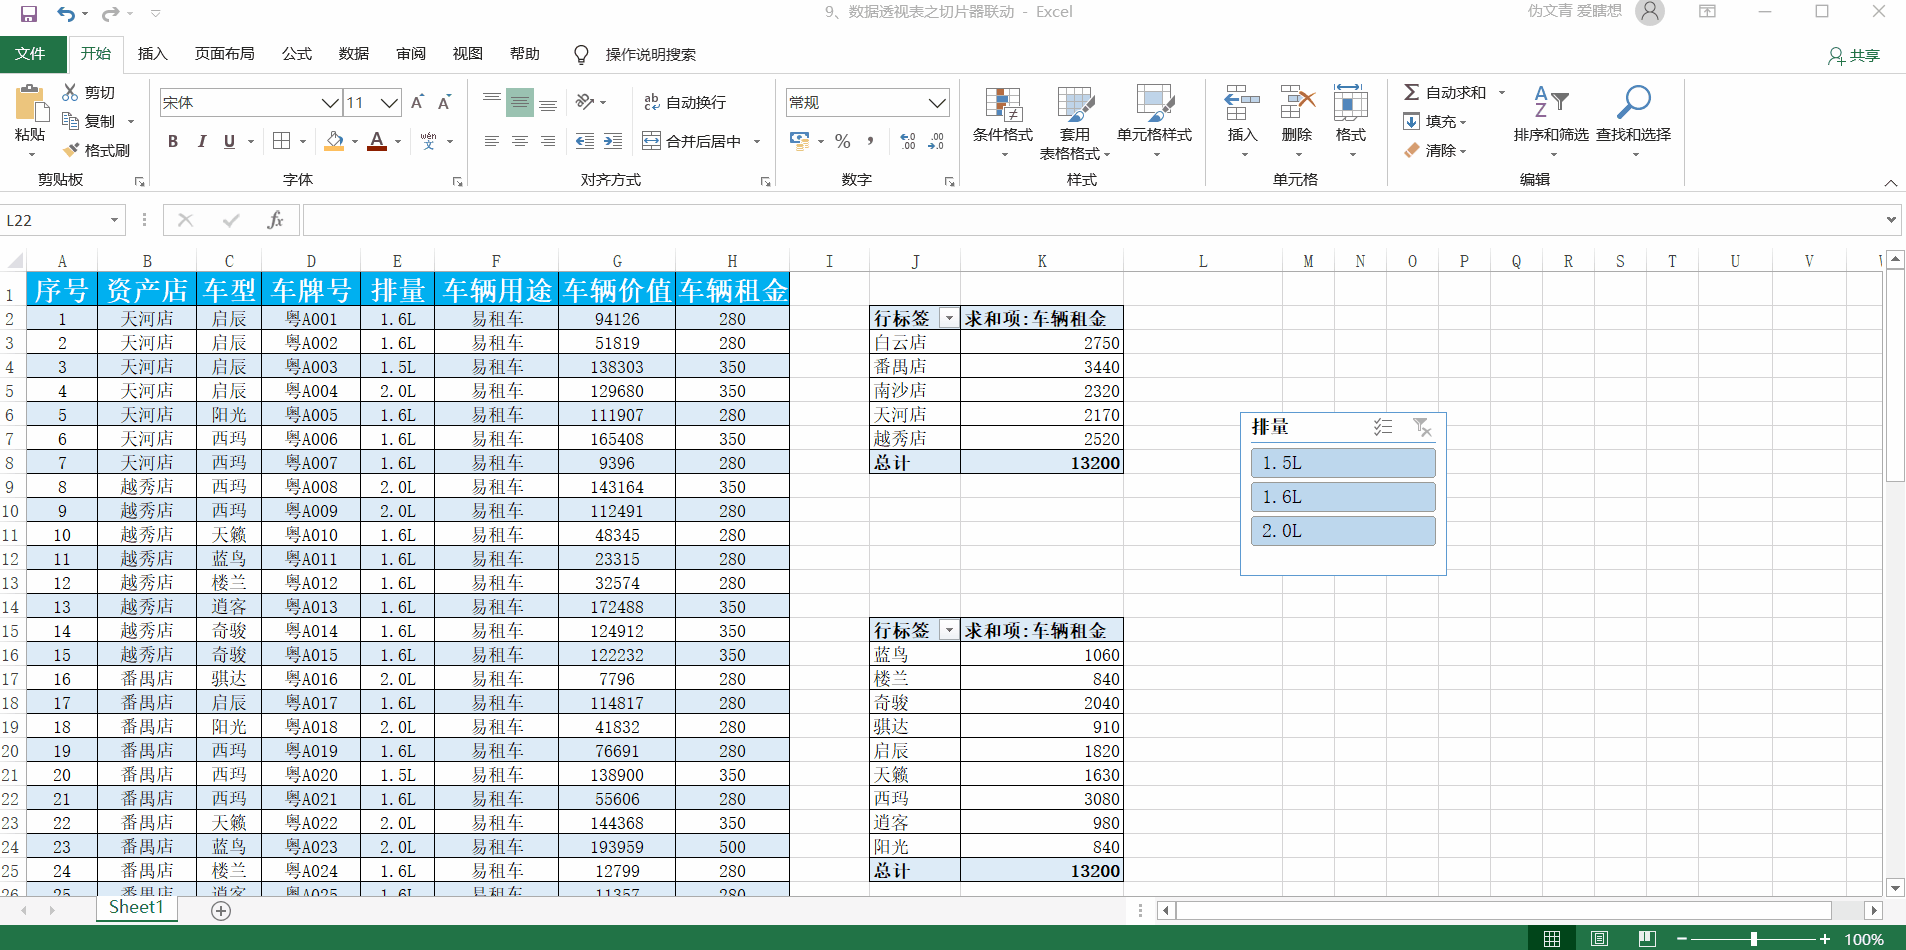This screenshot has width=1906, height=950.
Task: Click the Undo arrow icon
Action: click(x=66, y=13)
